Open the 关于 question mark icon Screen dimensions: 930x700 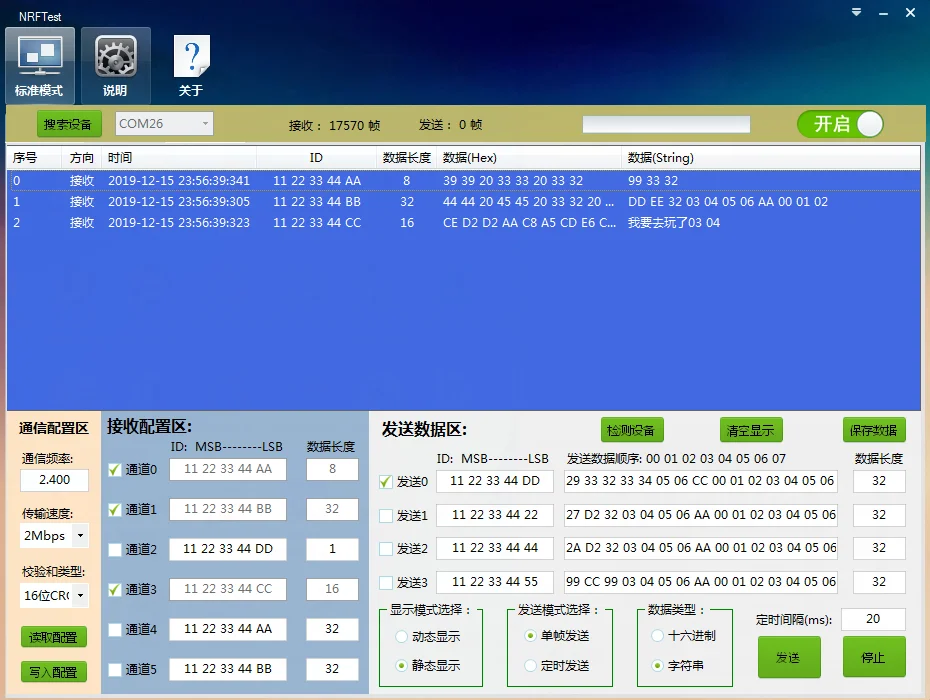pos(191,65)
